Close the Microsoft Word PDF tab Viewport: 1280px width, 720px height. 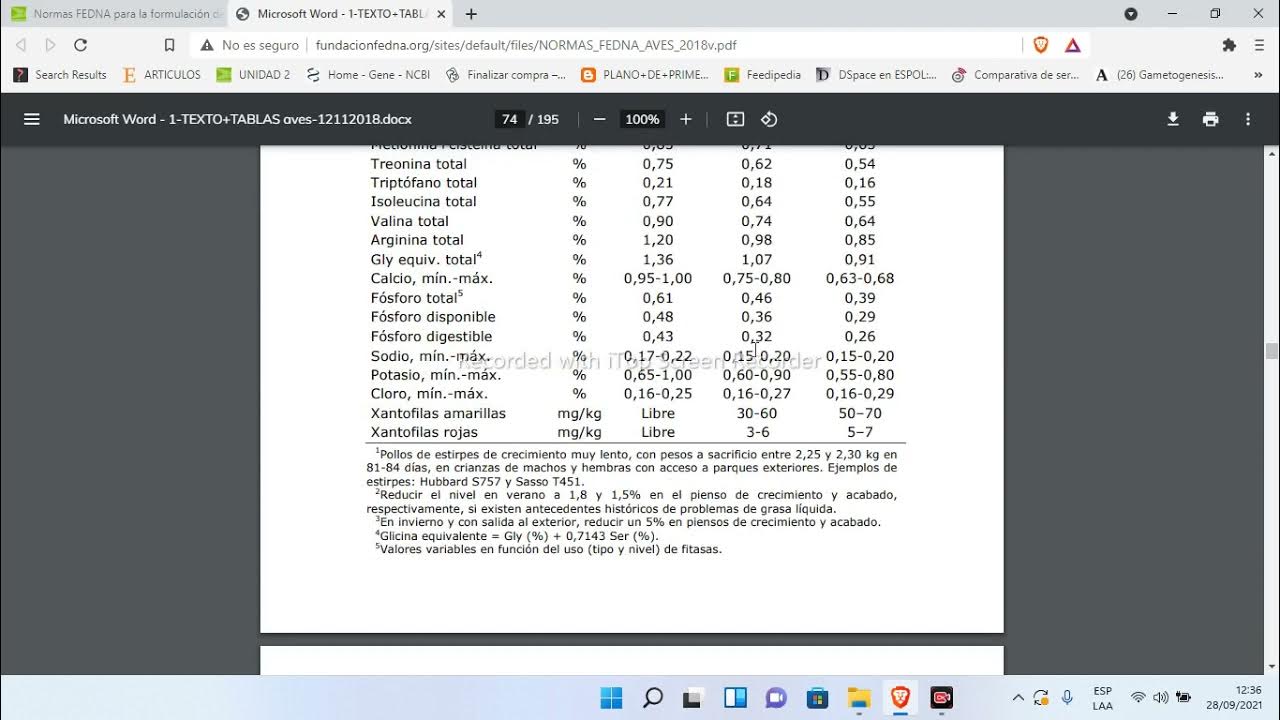[x=441, y=14]
